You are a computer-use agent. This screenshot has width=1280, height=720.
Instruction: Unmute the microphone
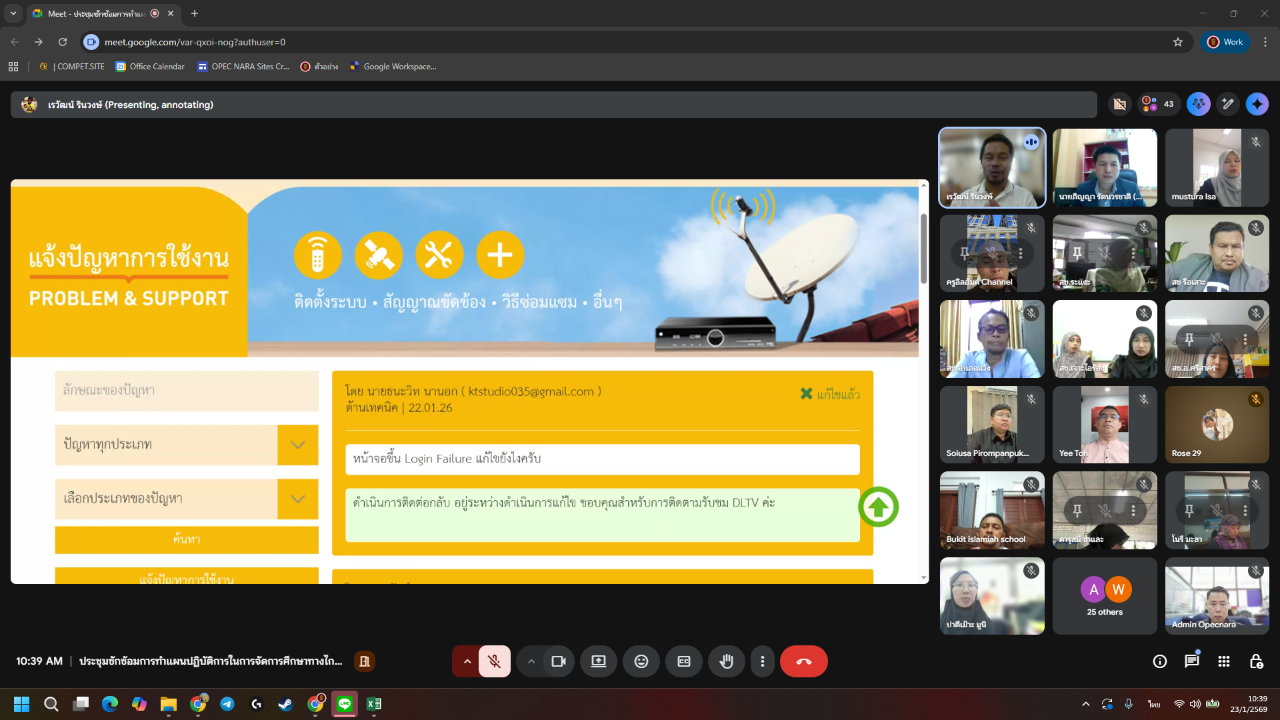494,661
